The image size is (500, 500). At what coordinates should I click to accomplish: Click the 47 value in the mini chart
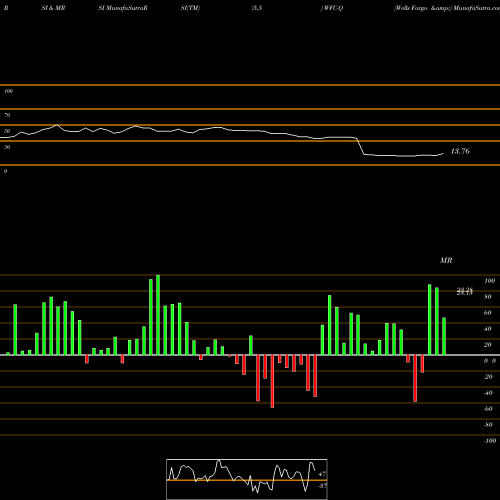322,474
